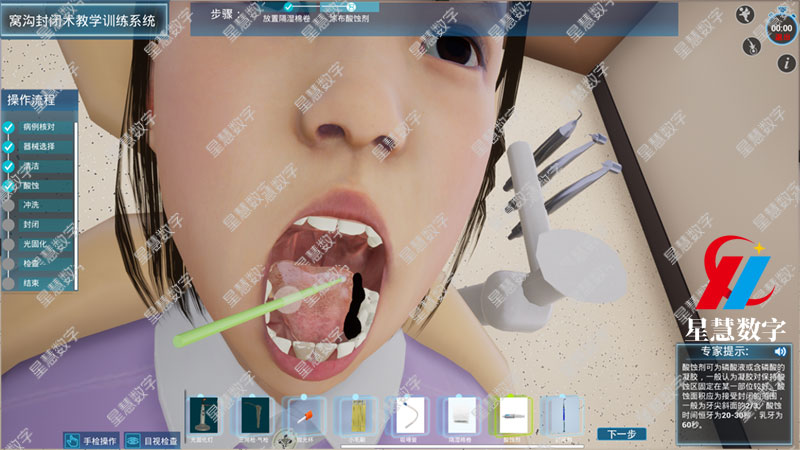Switch to 手柄操作 handle operation mode
The image size is (800, 450).
[92, 440]
